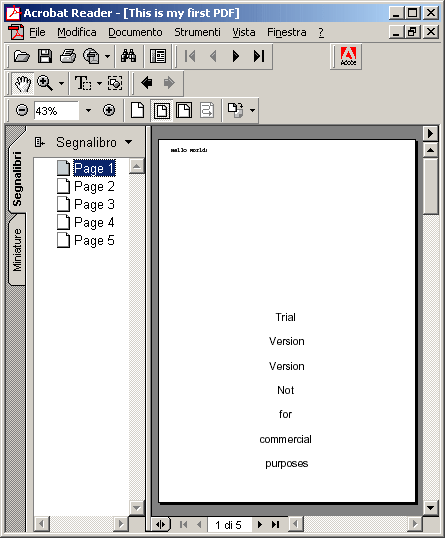This screenshot has height=538, width=445.
Task: Switch to the Miniature side tab
Action: 17,250
